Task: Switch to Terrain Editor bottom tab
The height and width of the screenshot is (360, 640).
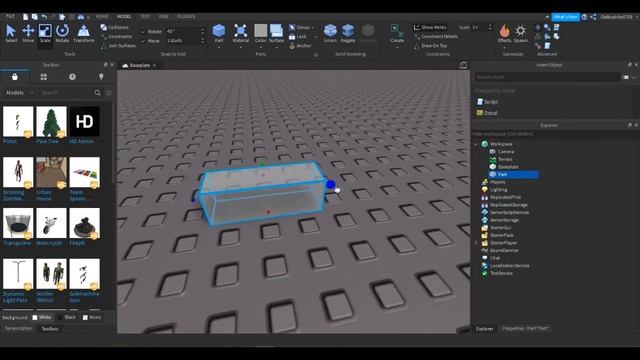Action: pyautogui.click(x=18, y=329)
